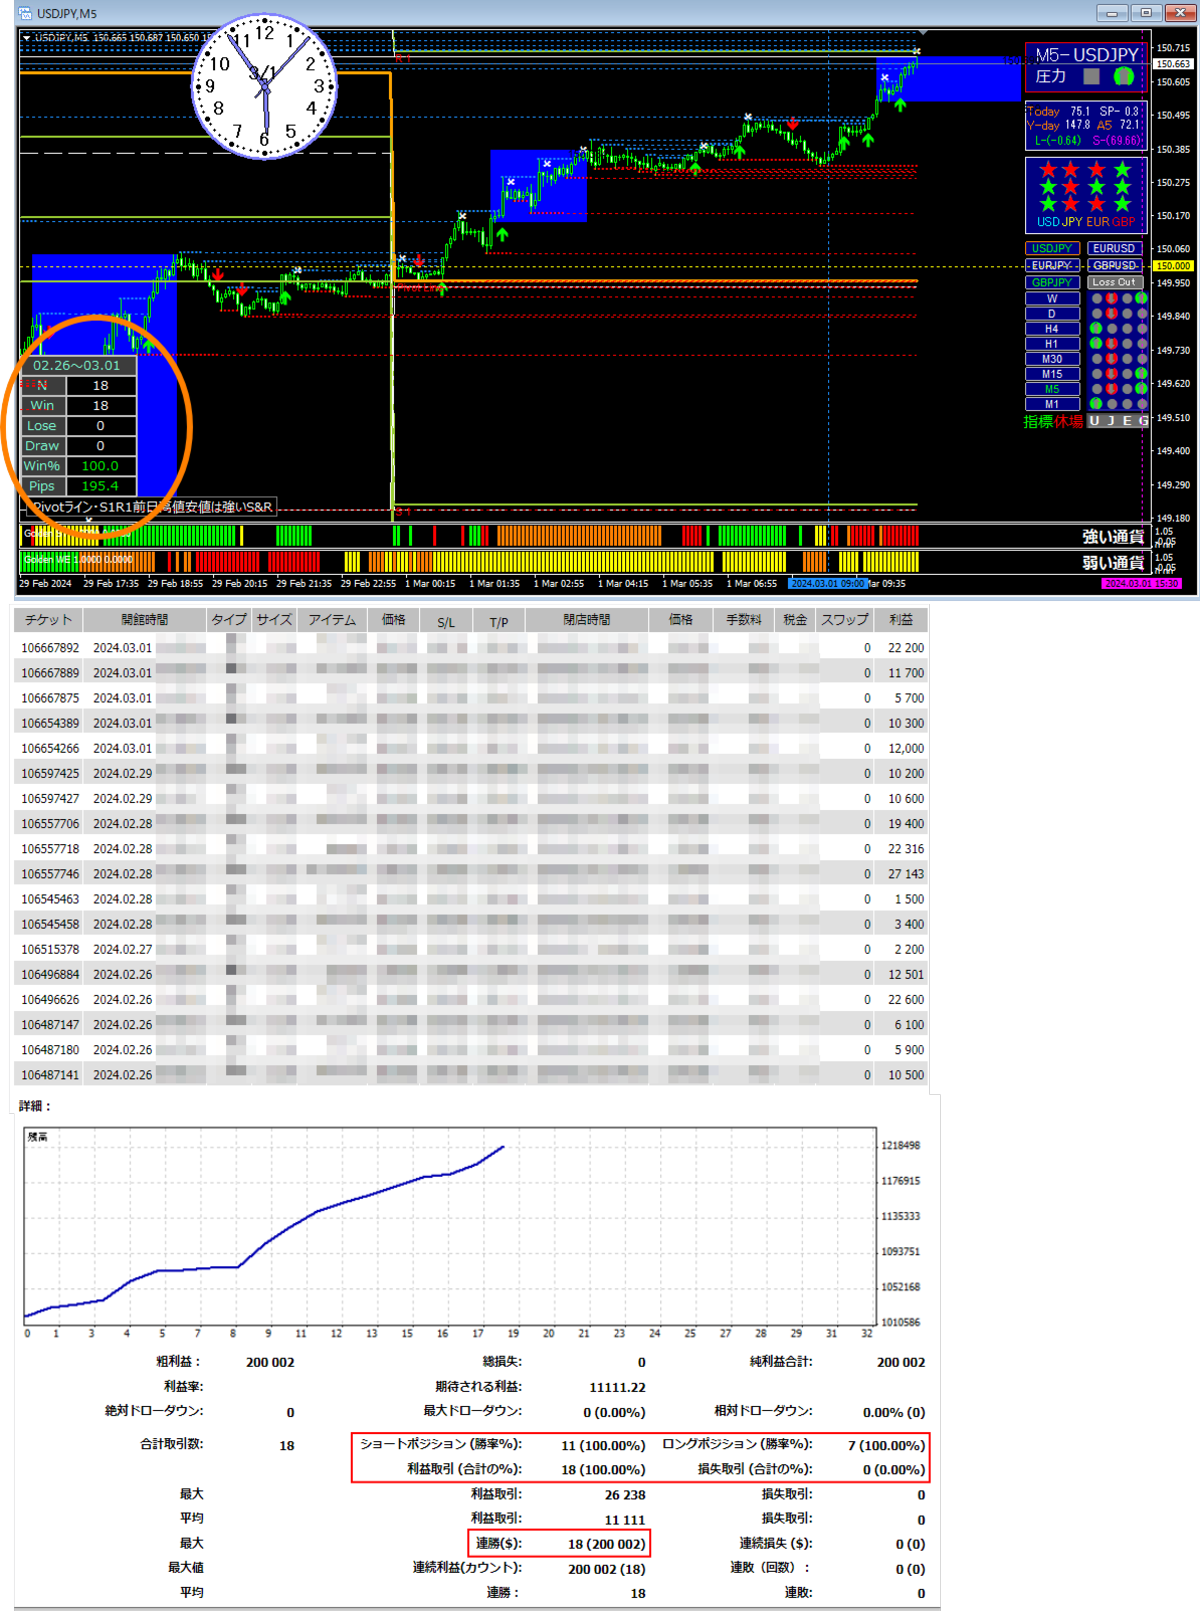Click the yellow 150.000 price level marker
Screen dimensions: 1200x1611
pyautogui.click(x=1173, y=266)
